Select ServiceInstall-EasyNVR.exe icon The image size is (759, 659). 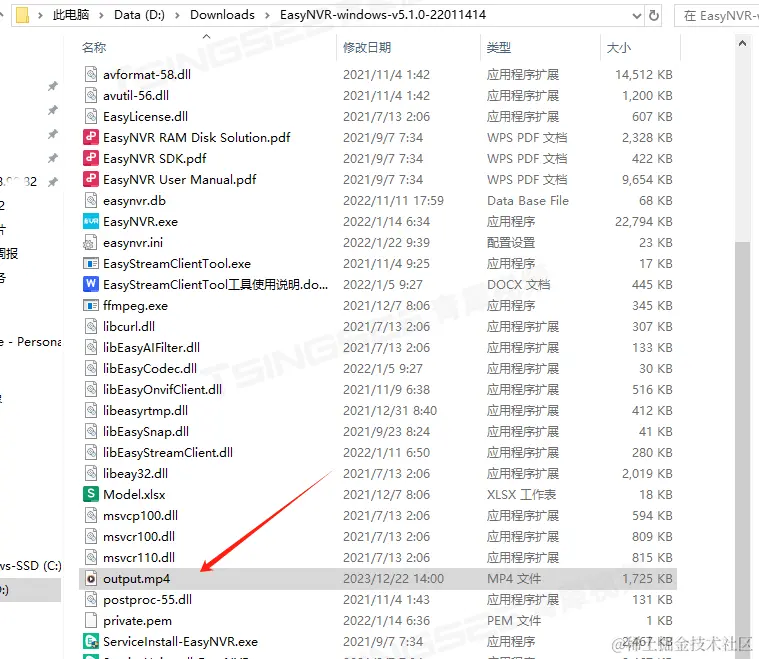pos(91,642)
